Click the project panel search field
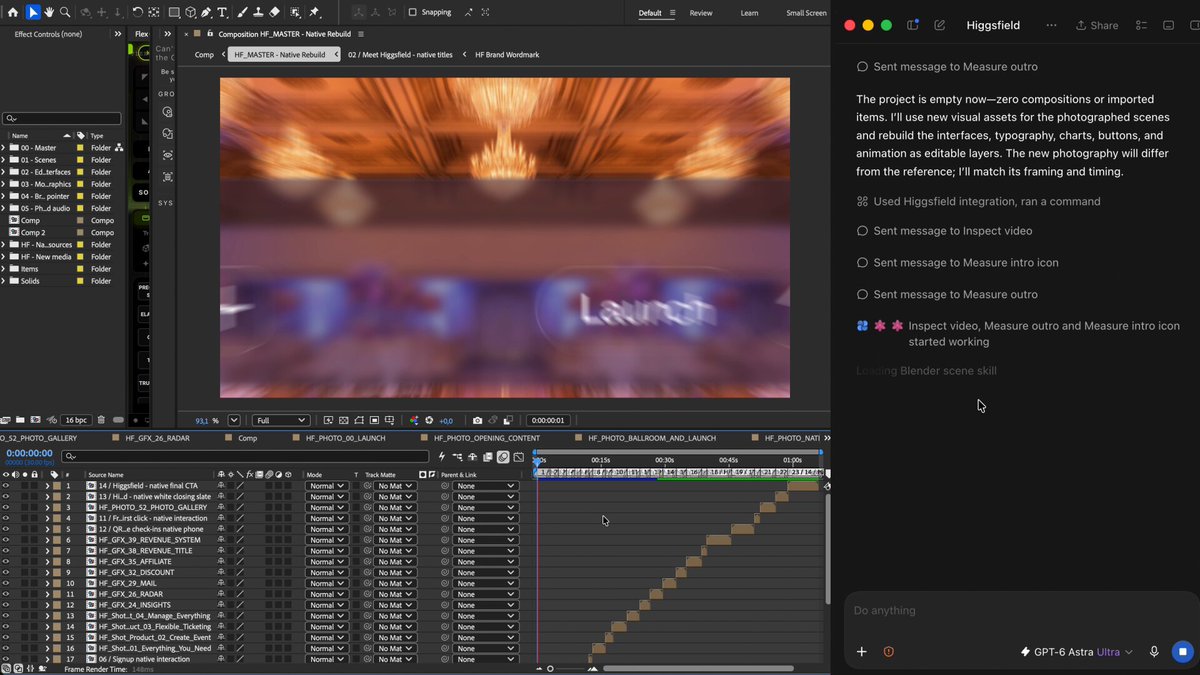The width and height of the screenshot is (1200, 675). 62,118
